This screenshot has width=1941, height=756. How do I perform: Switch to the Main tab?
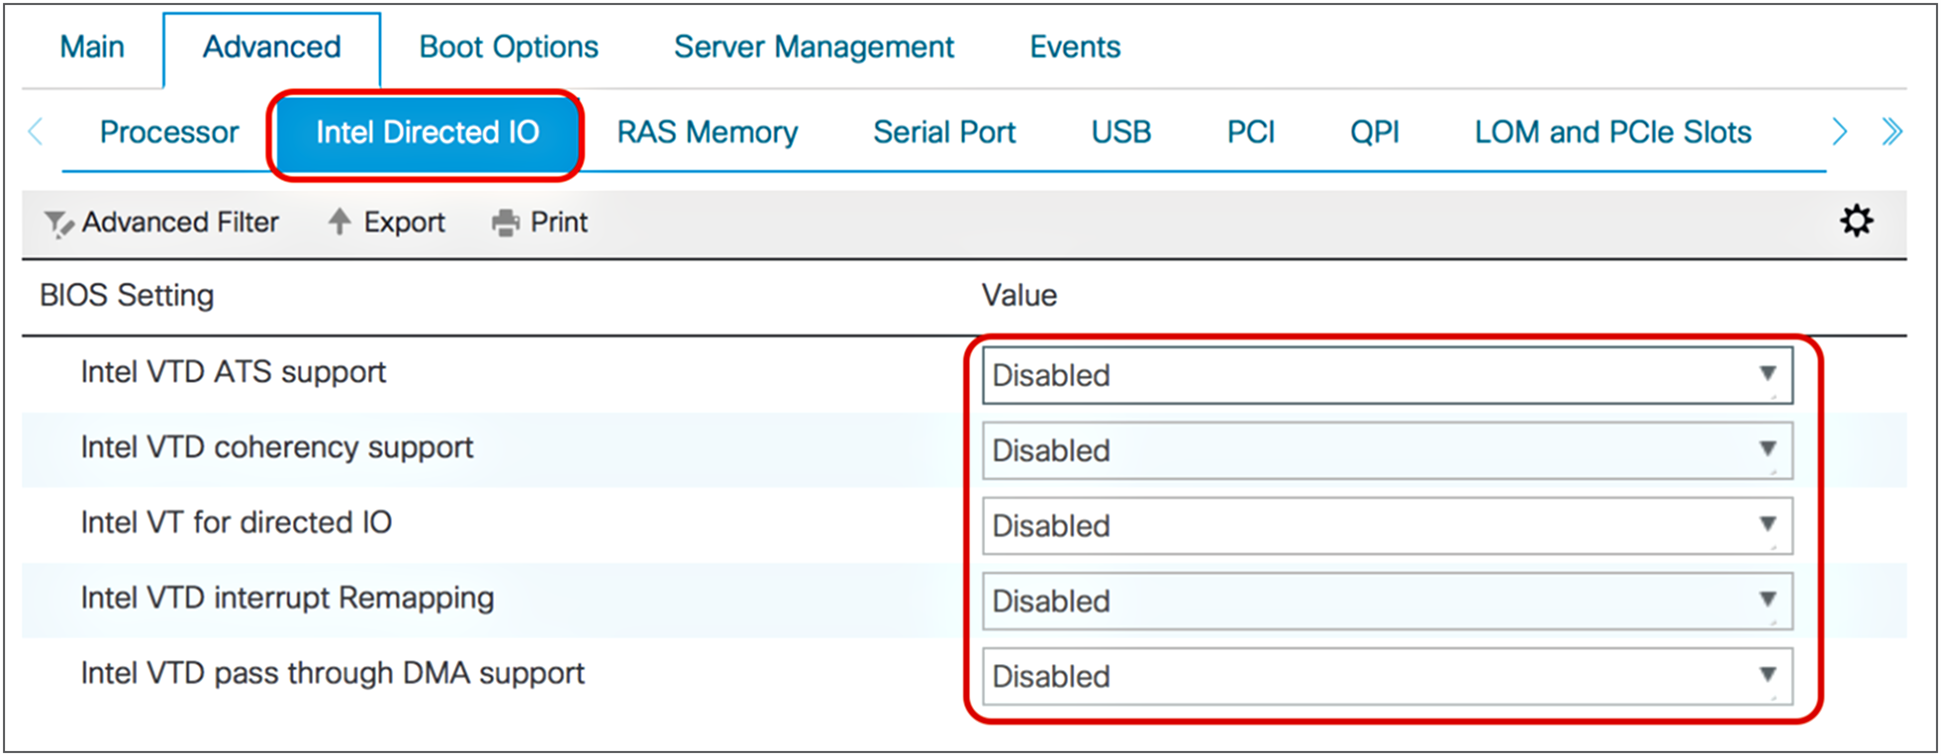click(x=92, y=47)
